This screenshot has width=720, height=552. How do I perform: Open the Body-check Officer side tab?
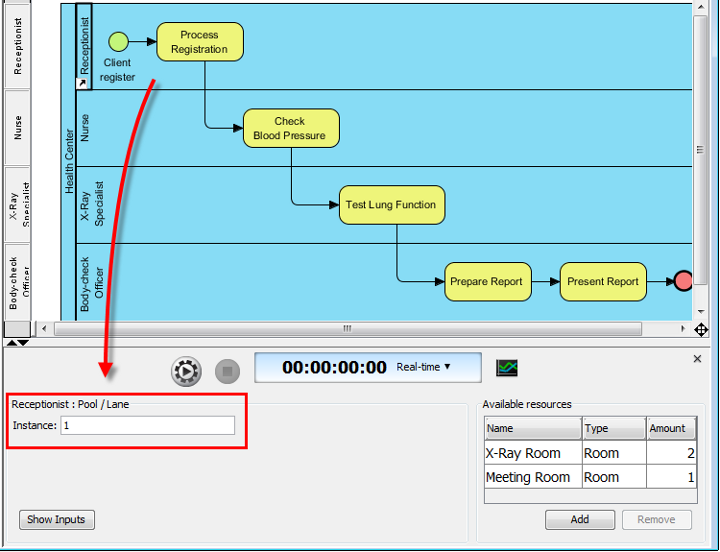[17, 282]
